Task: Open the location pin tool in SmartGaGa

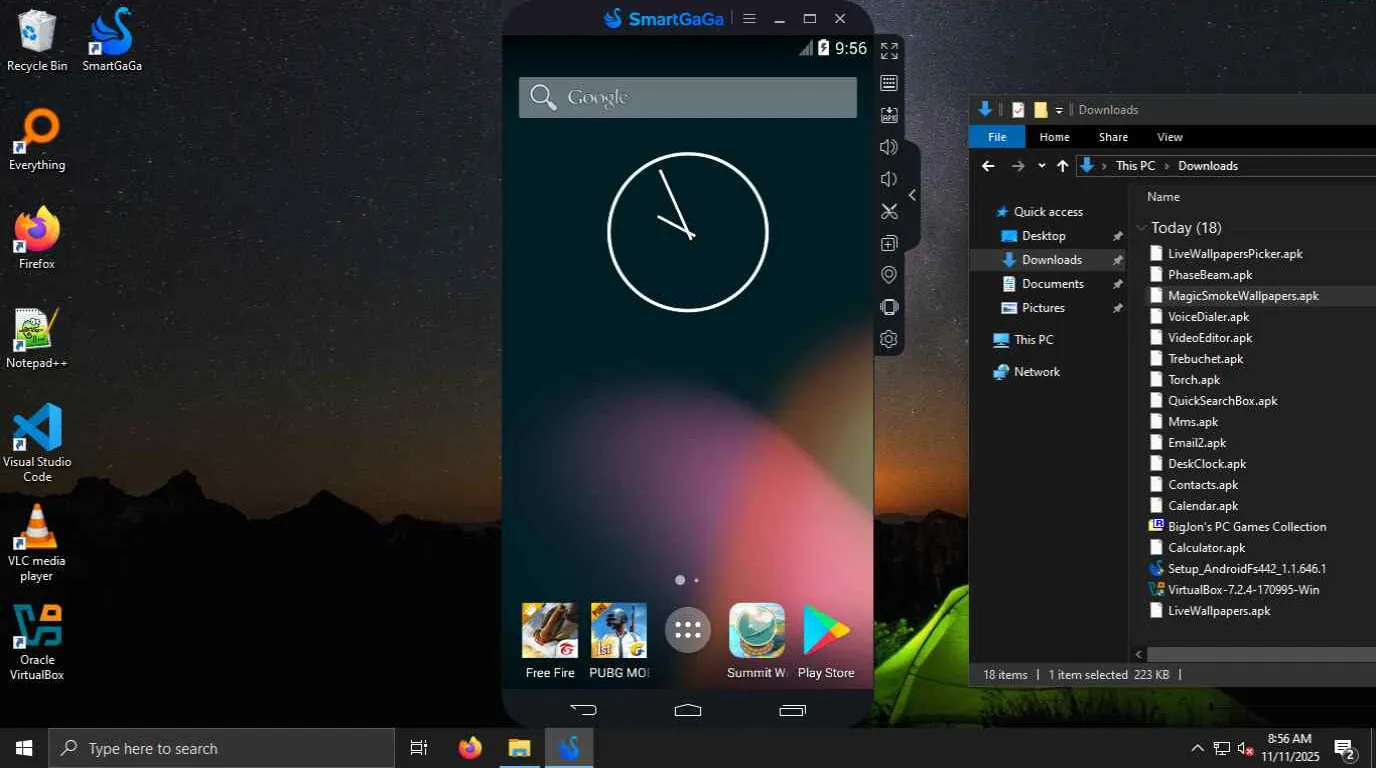Action: tap(889, 275)
